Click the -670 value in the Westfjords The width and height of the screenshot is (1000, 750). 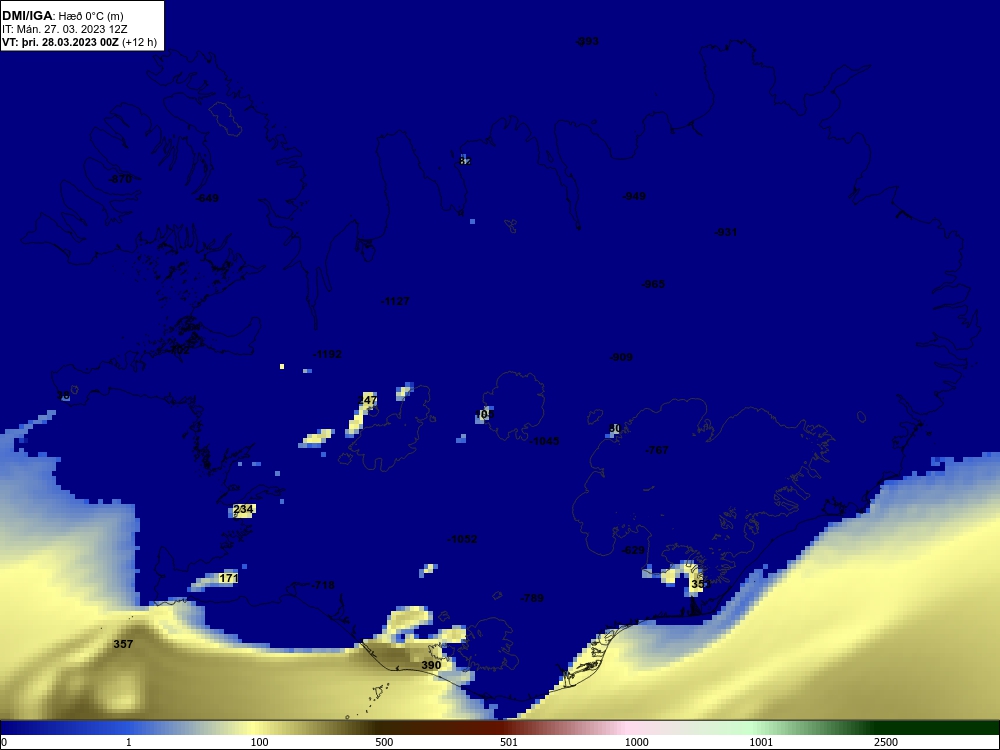click(x=120, y=179)
